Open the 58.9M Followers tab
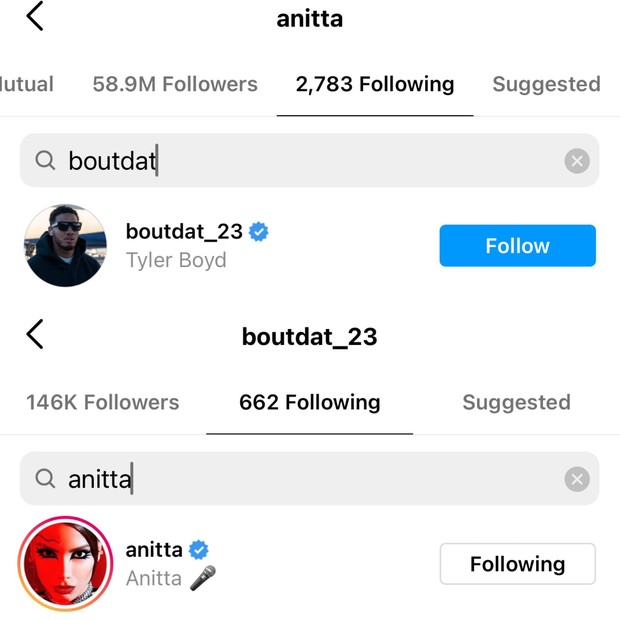This screenshot has height=620, width=620. coord(175,85)
